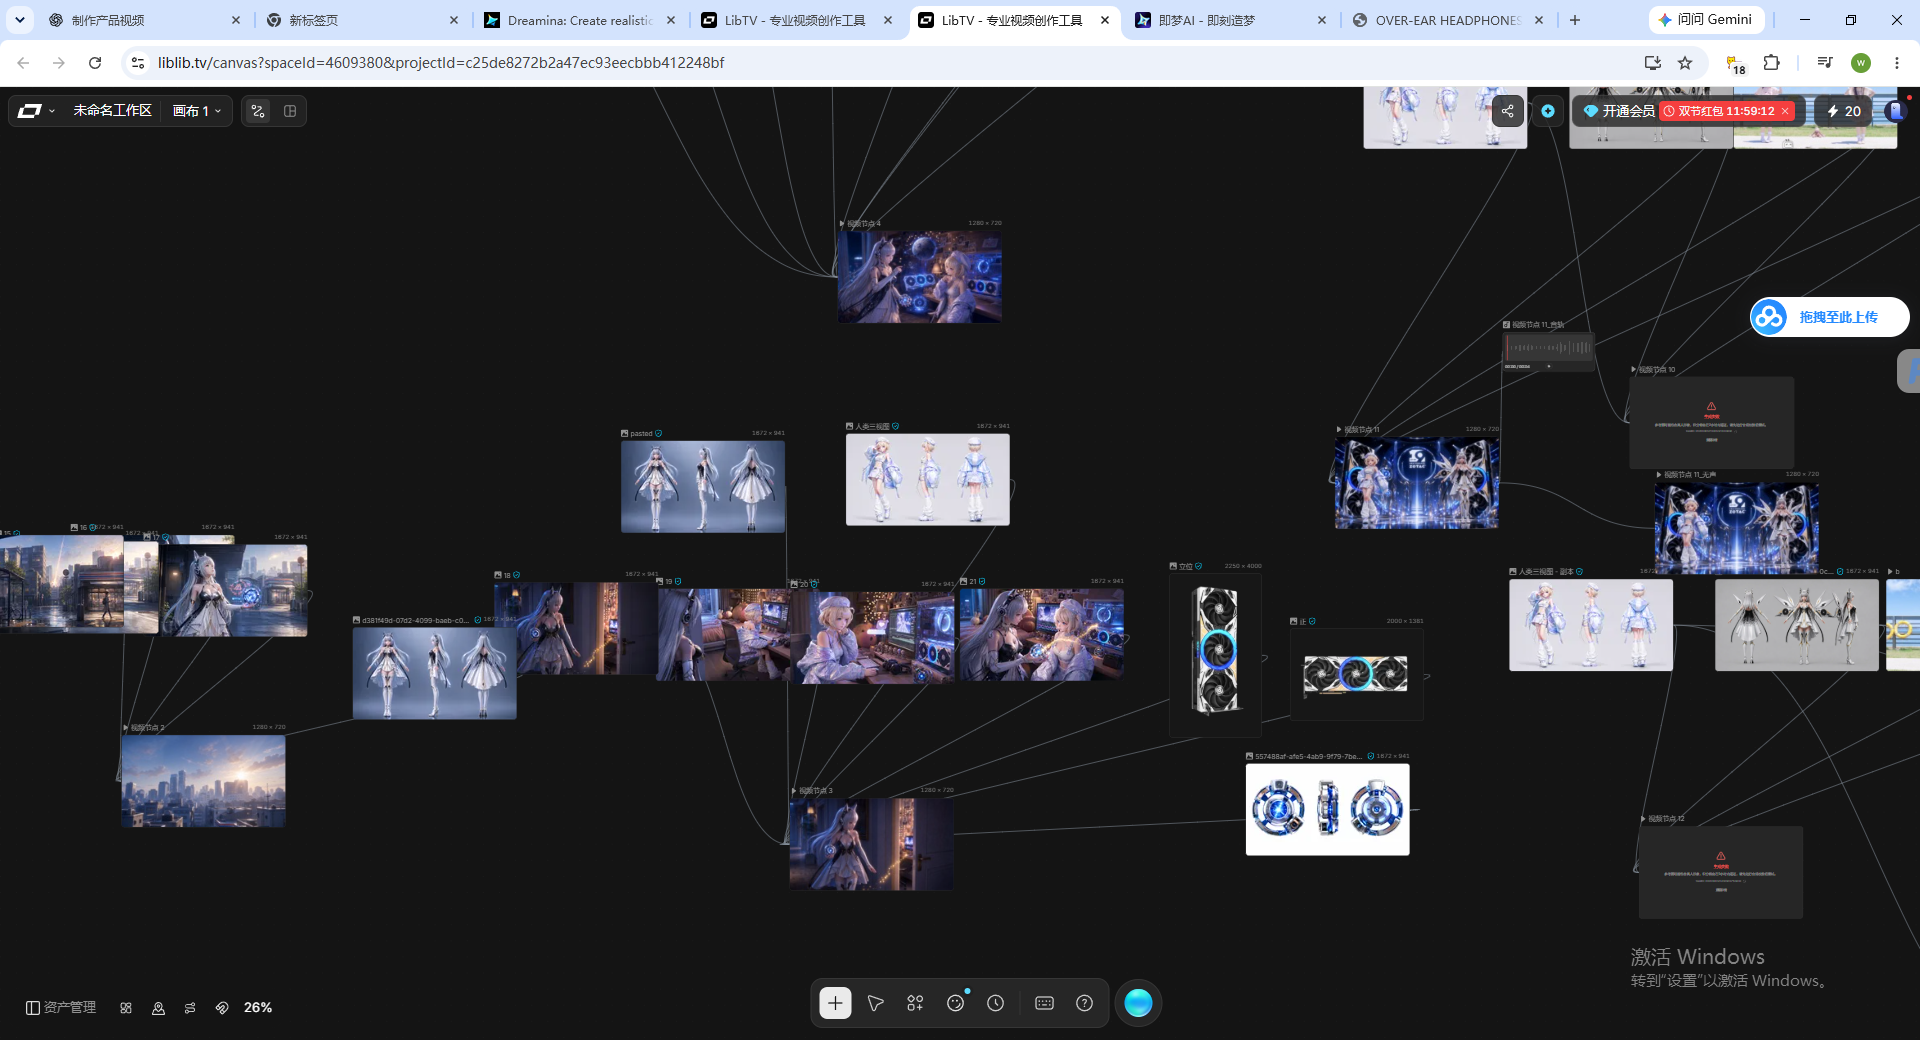Click the audio waveform node 视频节点 11
The width and height of the screenshot is (1920, 1040).
(1549, 350)
